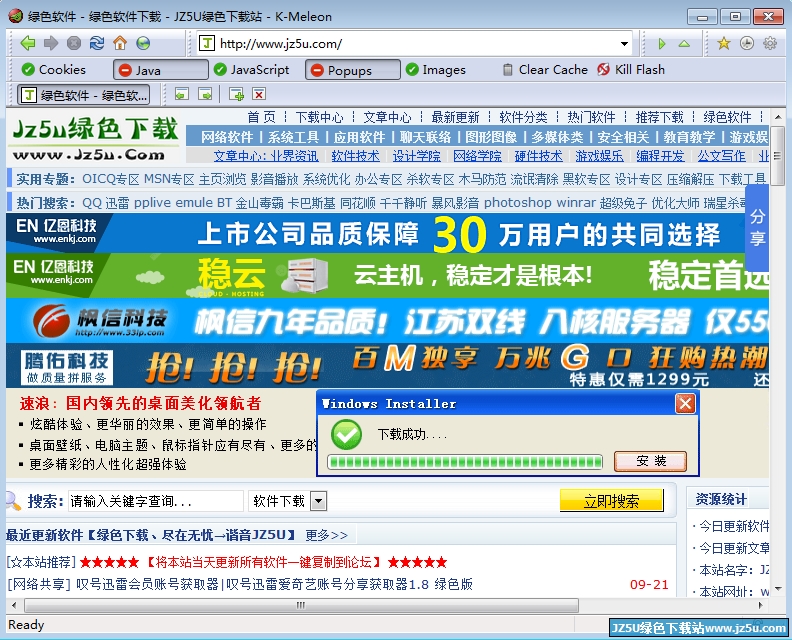The width and height of the screenshot is (792, 640).
Task: Reload the page with the Refresh icon
Action: (x=97, y=43)
